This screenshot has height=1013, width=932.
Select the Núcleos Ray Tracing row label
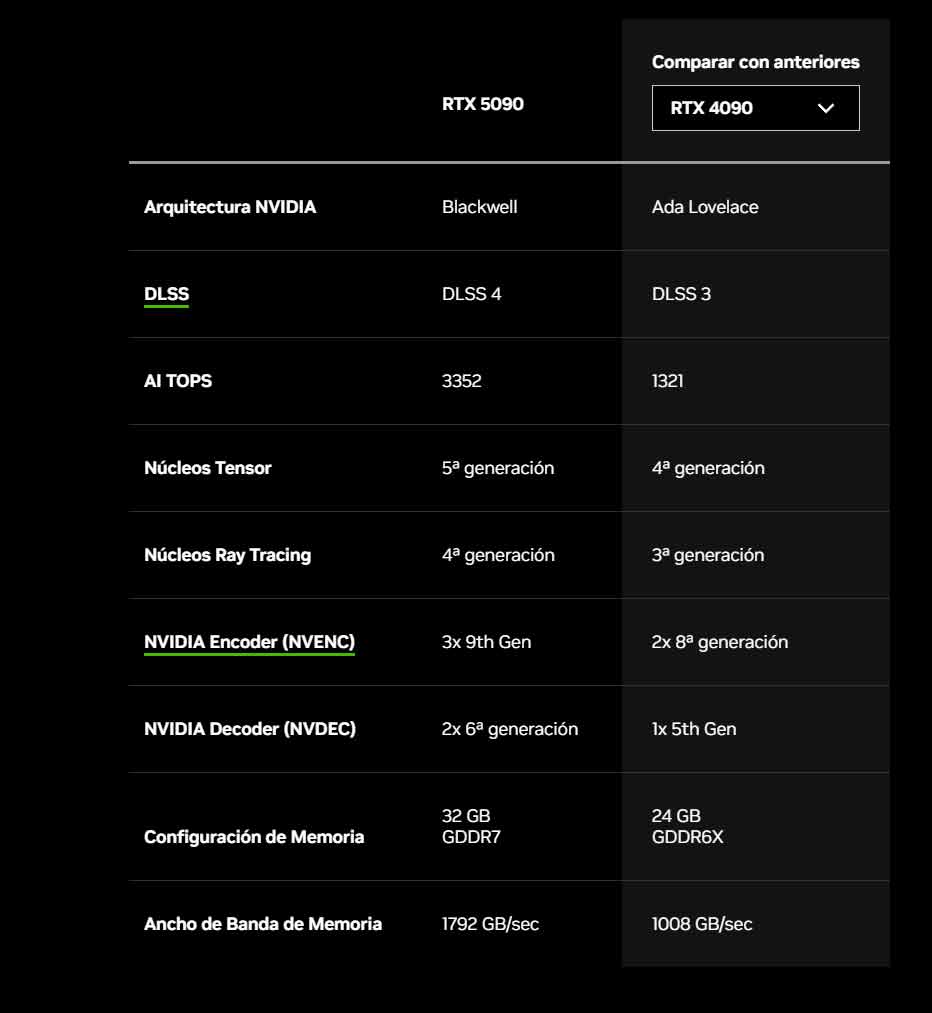point(227,555)
